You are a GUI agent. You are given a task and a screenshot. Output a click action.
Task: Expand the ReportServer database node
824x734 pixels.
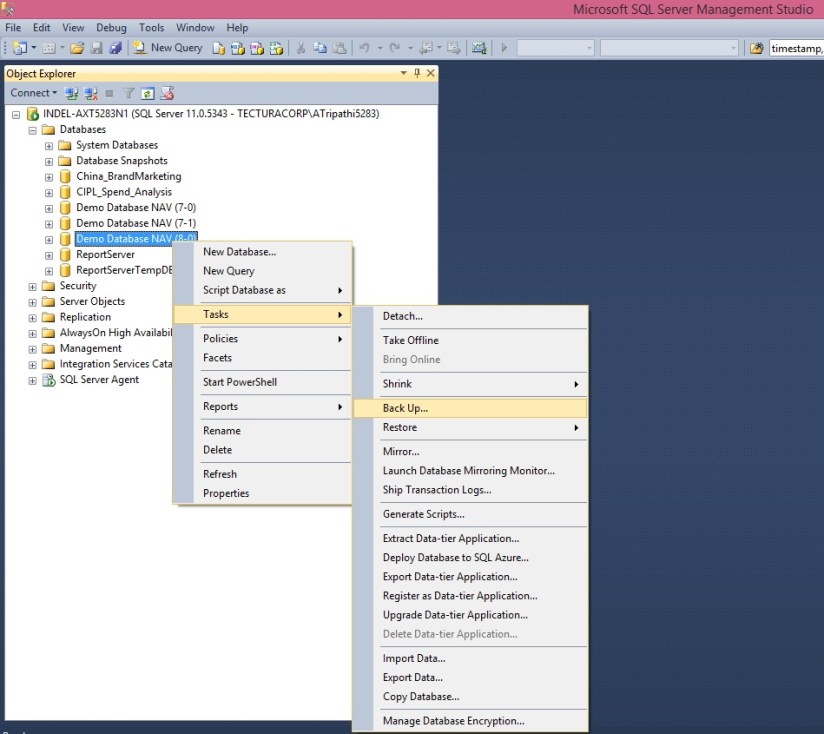point(49,255)
